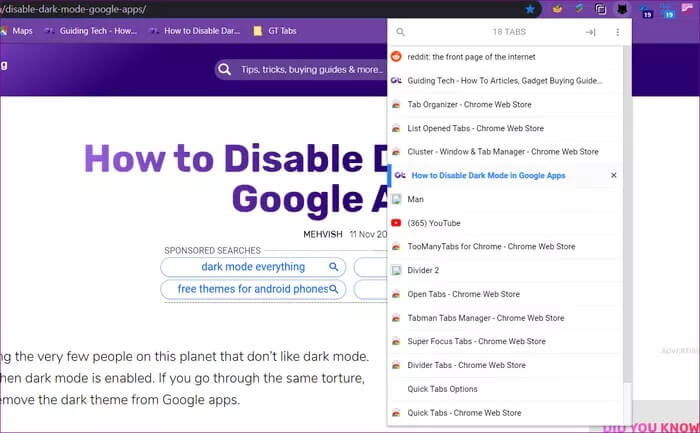Open the Guiding Tech - How... bookmark
The width and height of the screenshot is (700, 433).
click(x=91, y=31)
